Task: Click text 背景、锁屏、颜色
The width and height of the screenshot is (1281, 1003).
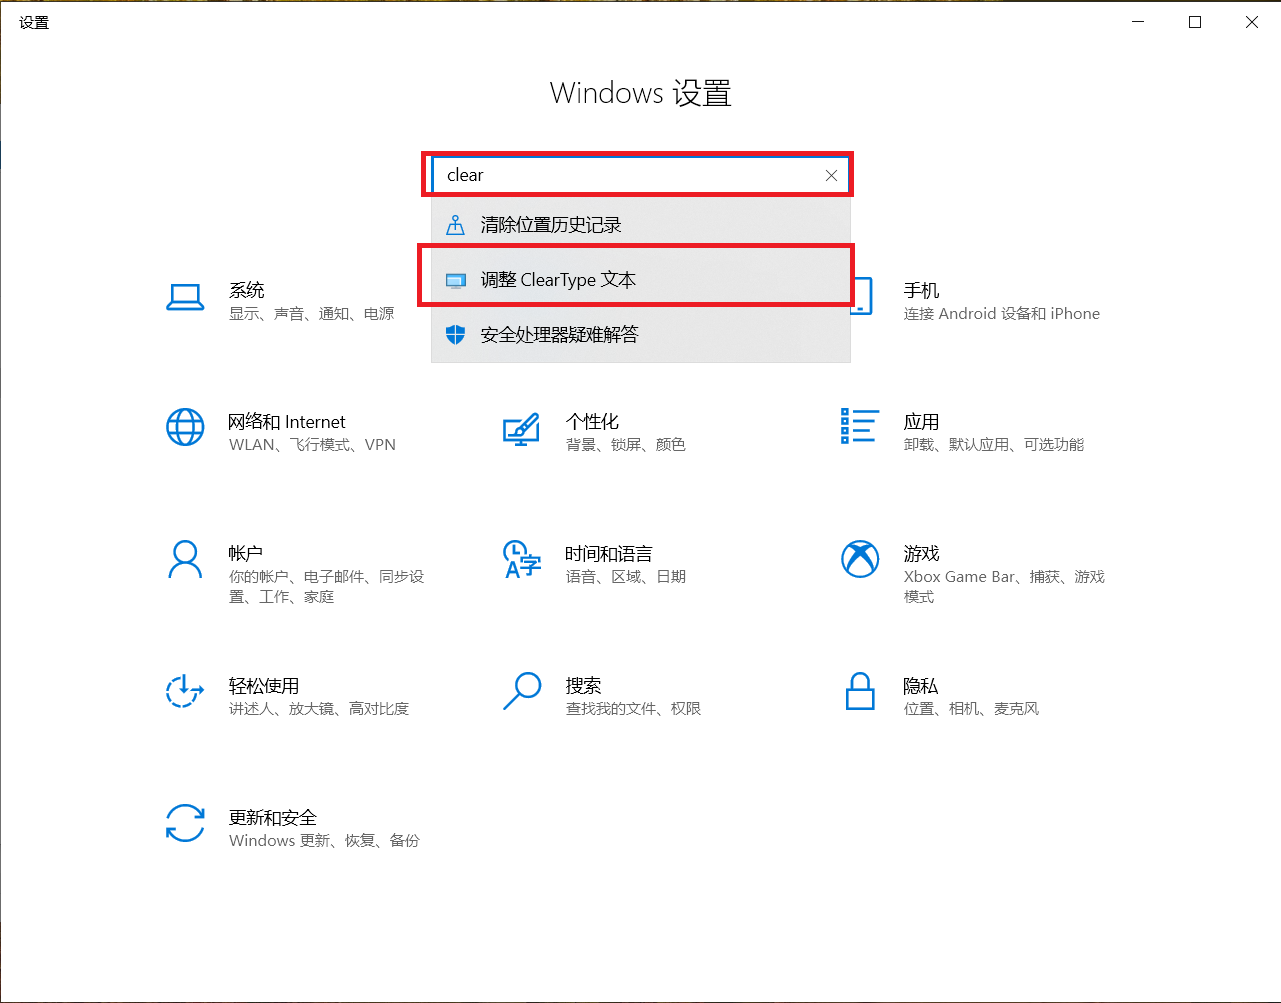Action: (626, 445)
